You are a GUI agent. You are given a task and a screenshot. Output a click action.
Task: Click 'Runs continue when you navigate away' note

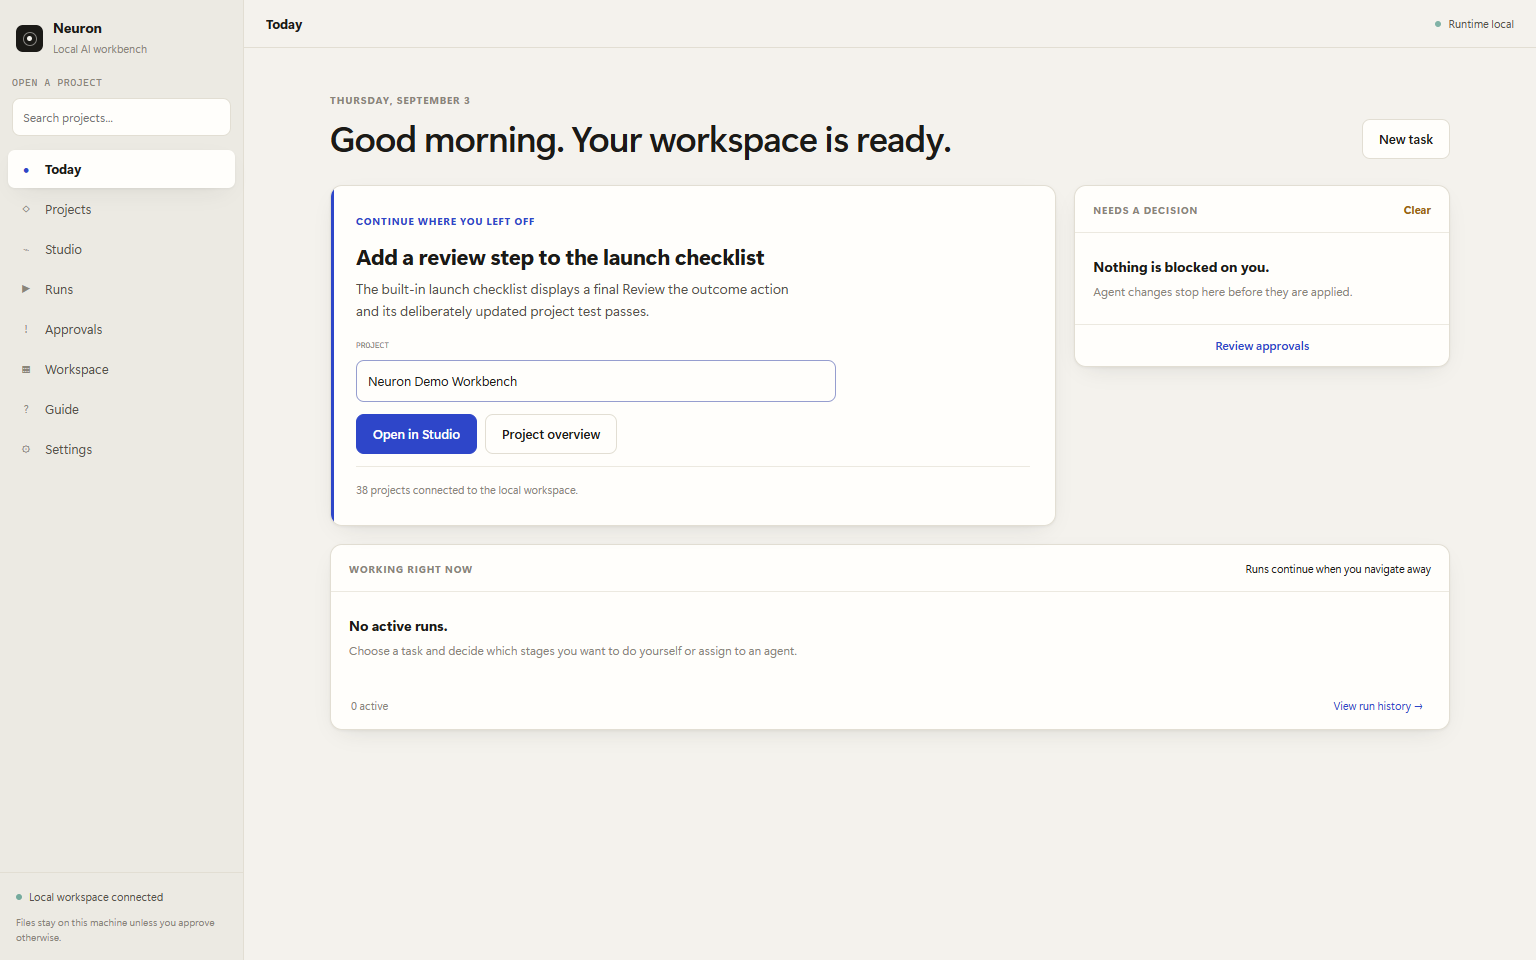1338,569
